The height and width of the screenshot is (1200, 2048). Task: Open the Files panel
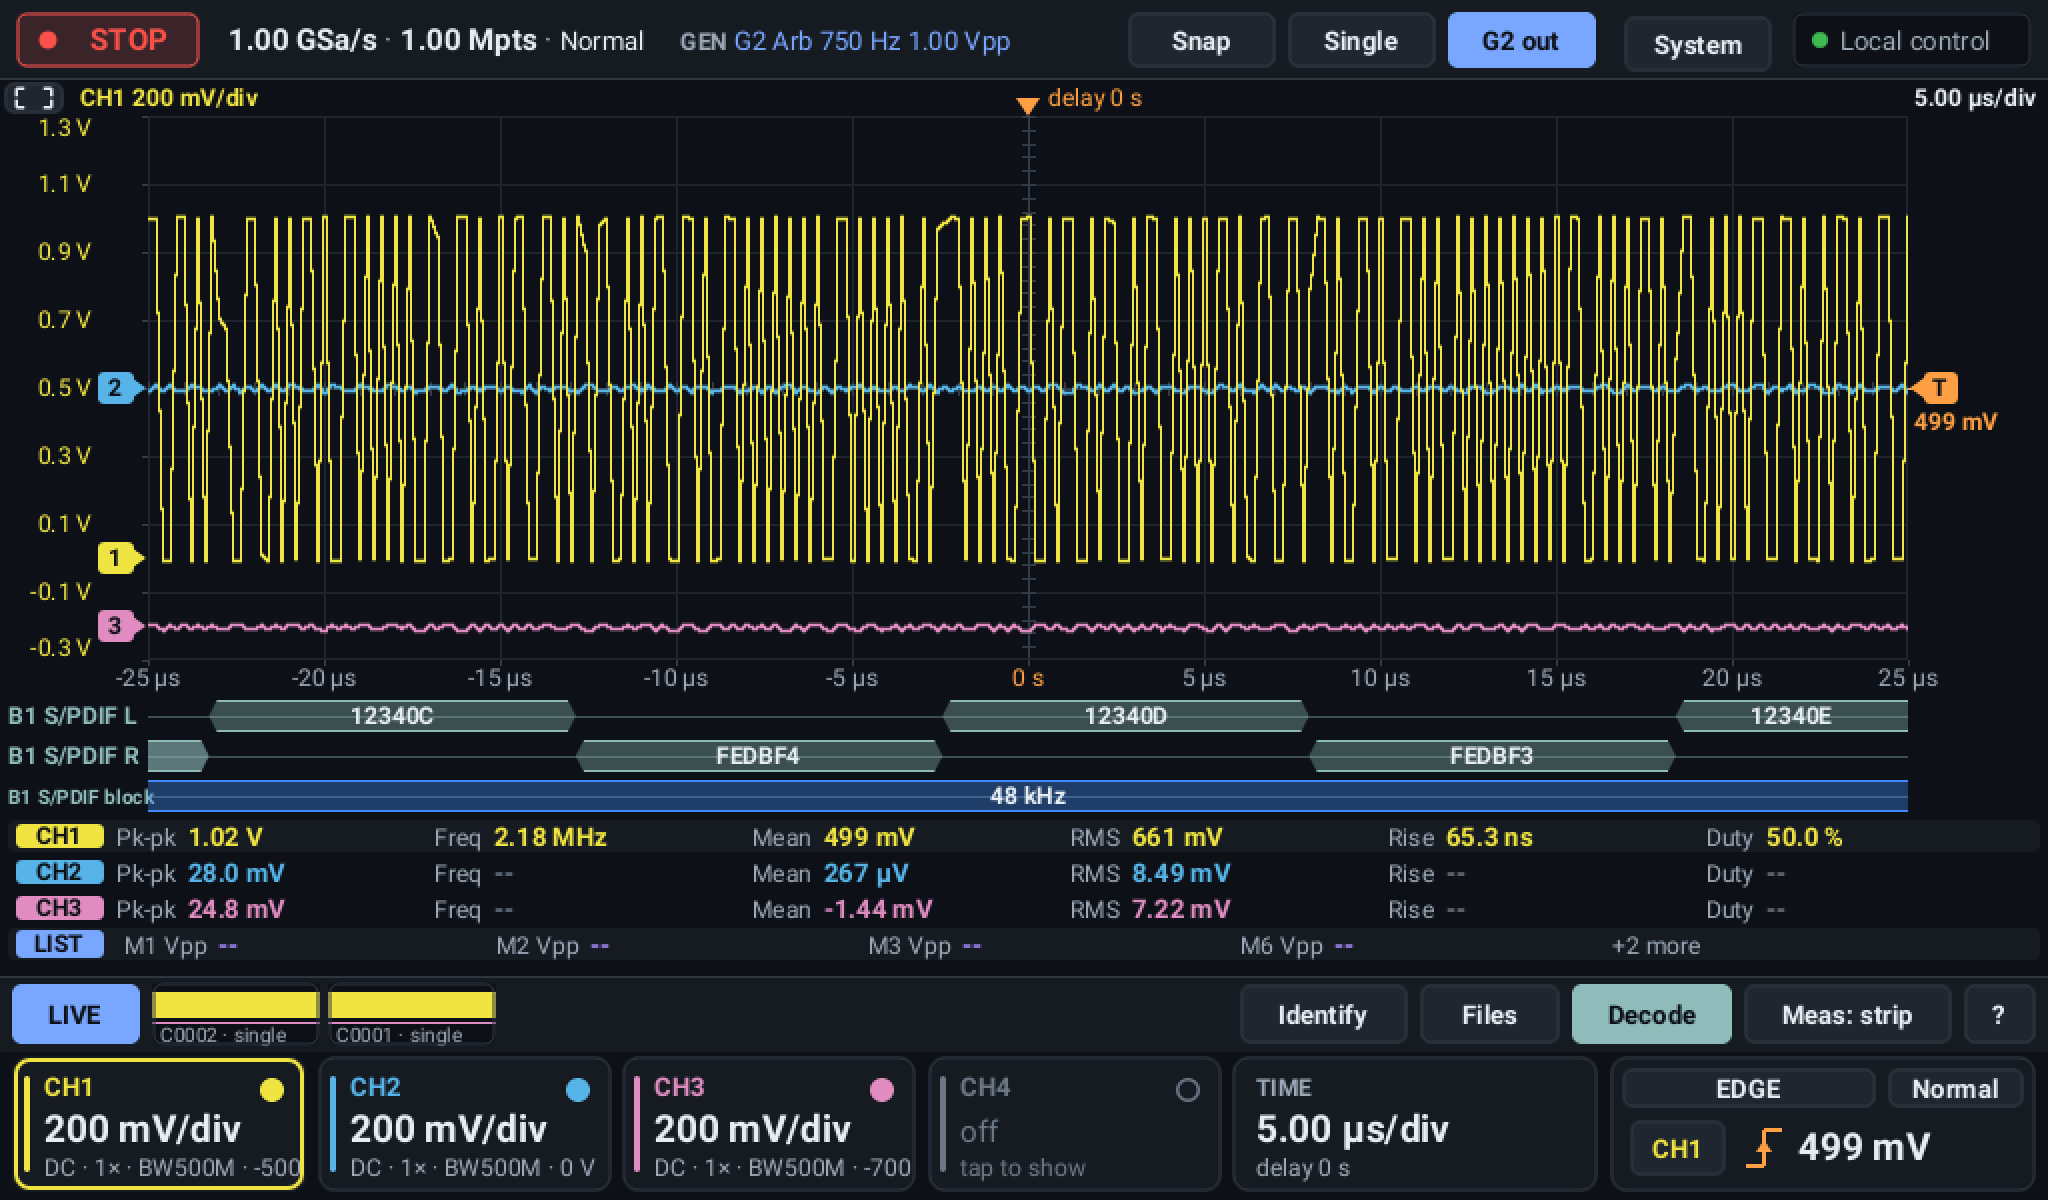[x=1489, y=1015]
